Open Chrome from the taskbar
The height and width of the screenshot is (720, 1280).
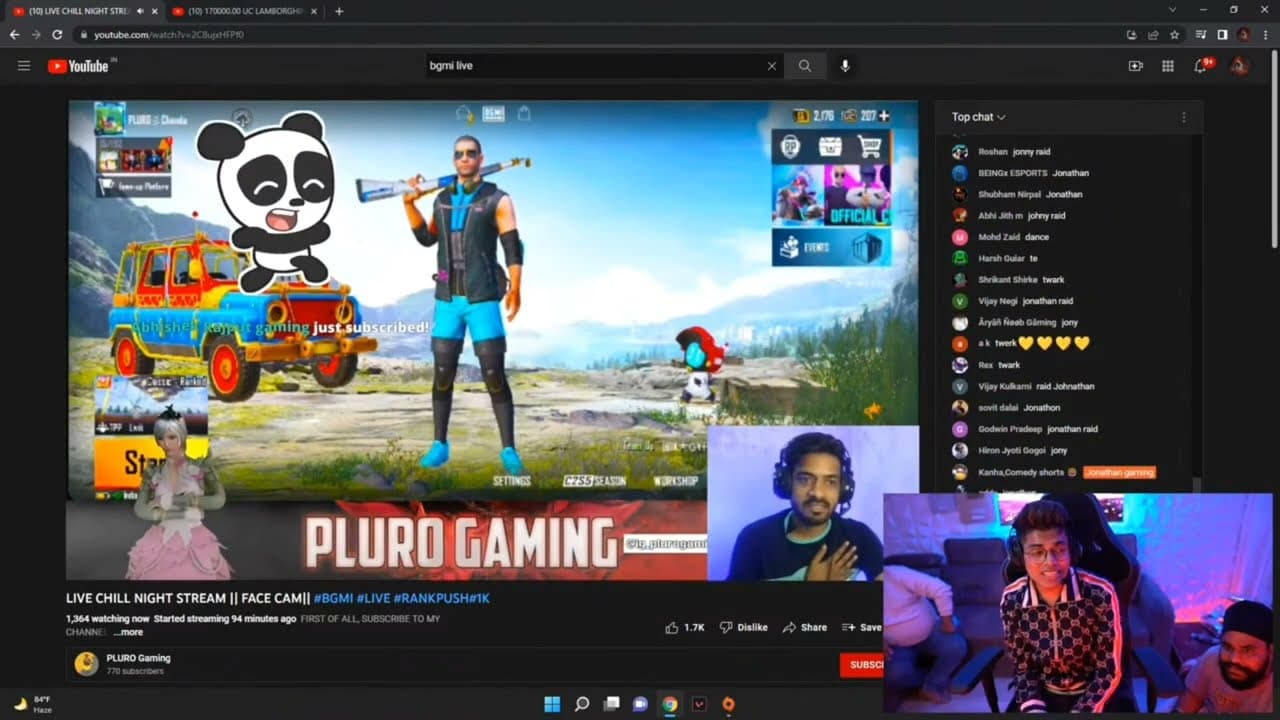pyautogui.click(x=670, y=704)
